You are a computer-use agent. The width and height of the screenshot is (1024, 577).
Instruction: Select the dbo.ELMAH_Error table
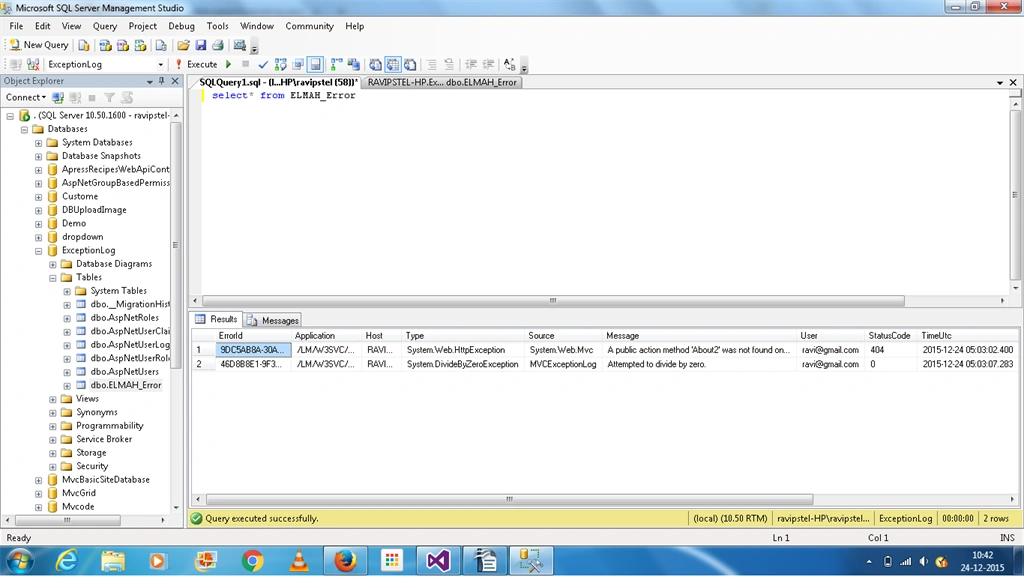(125, 385)
